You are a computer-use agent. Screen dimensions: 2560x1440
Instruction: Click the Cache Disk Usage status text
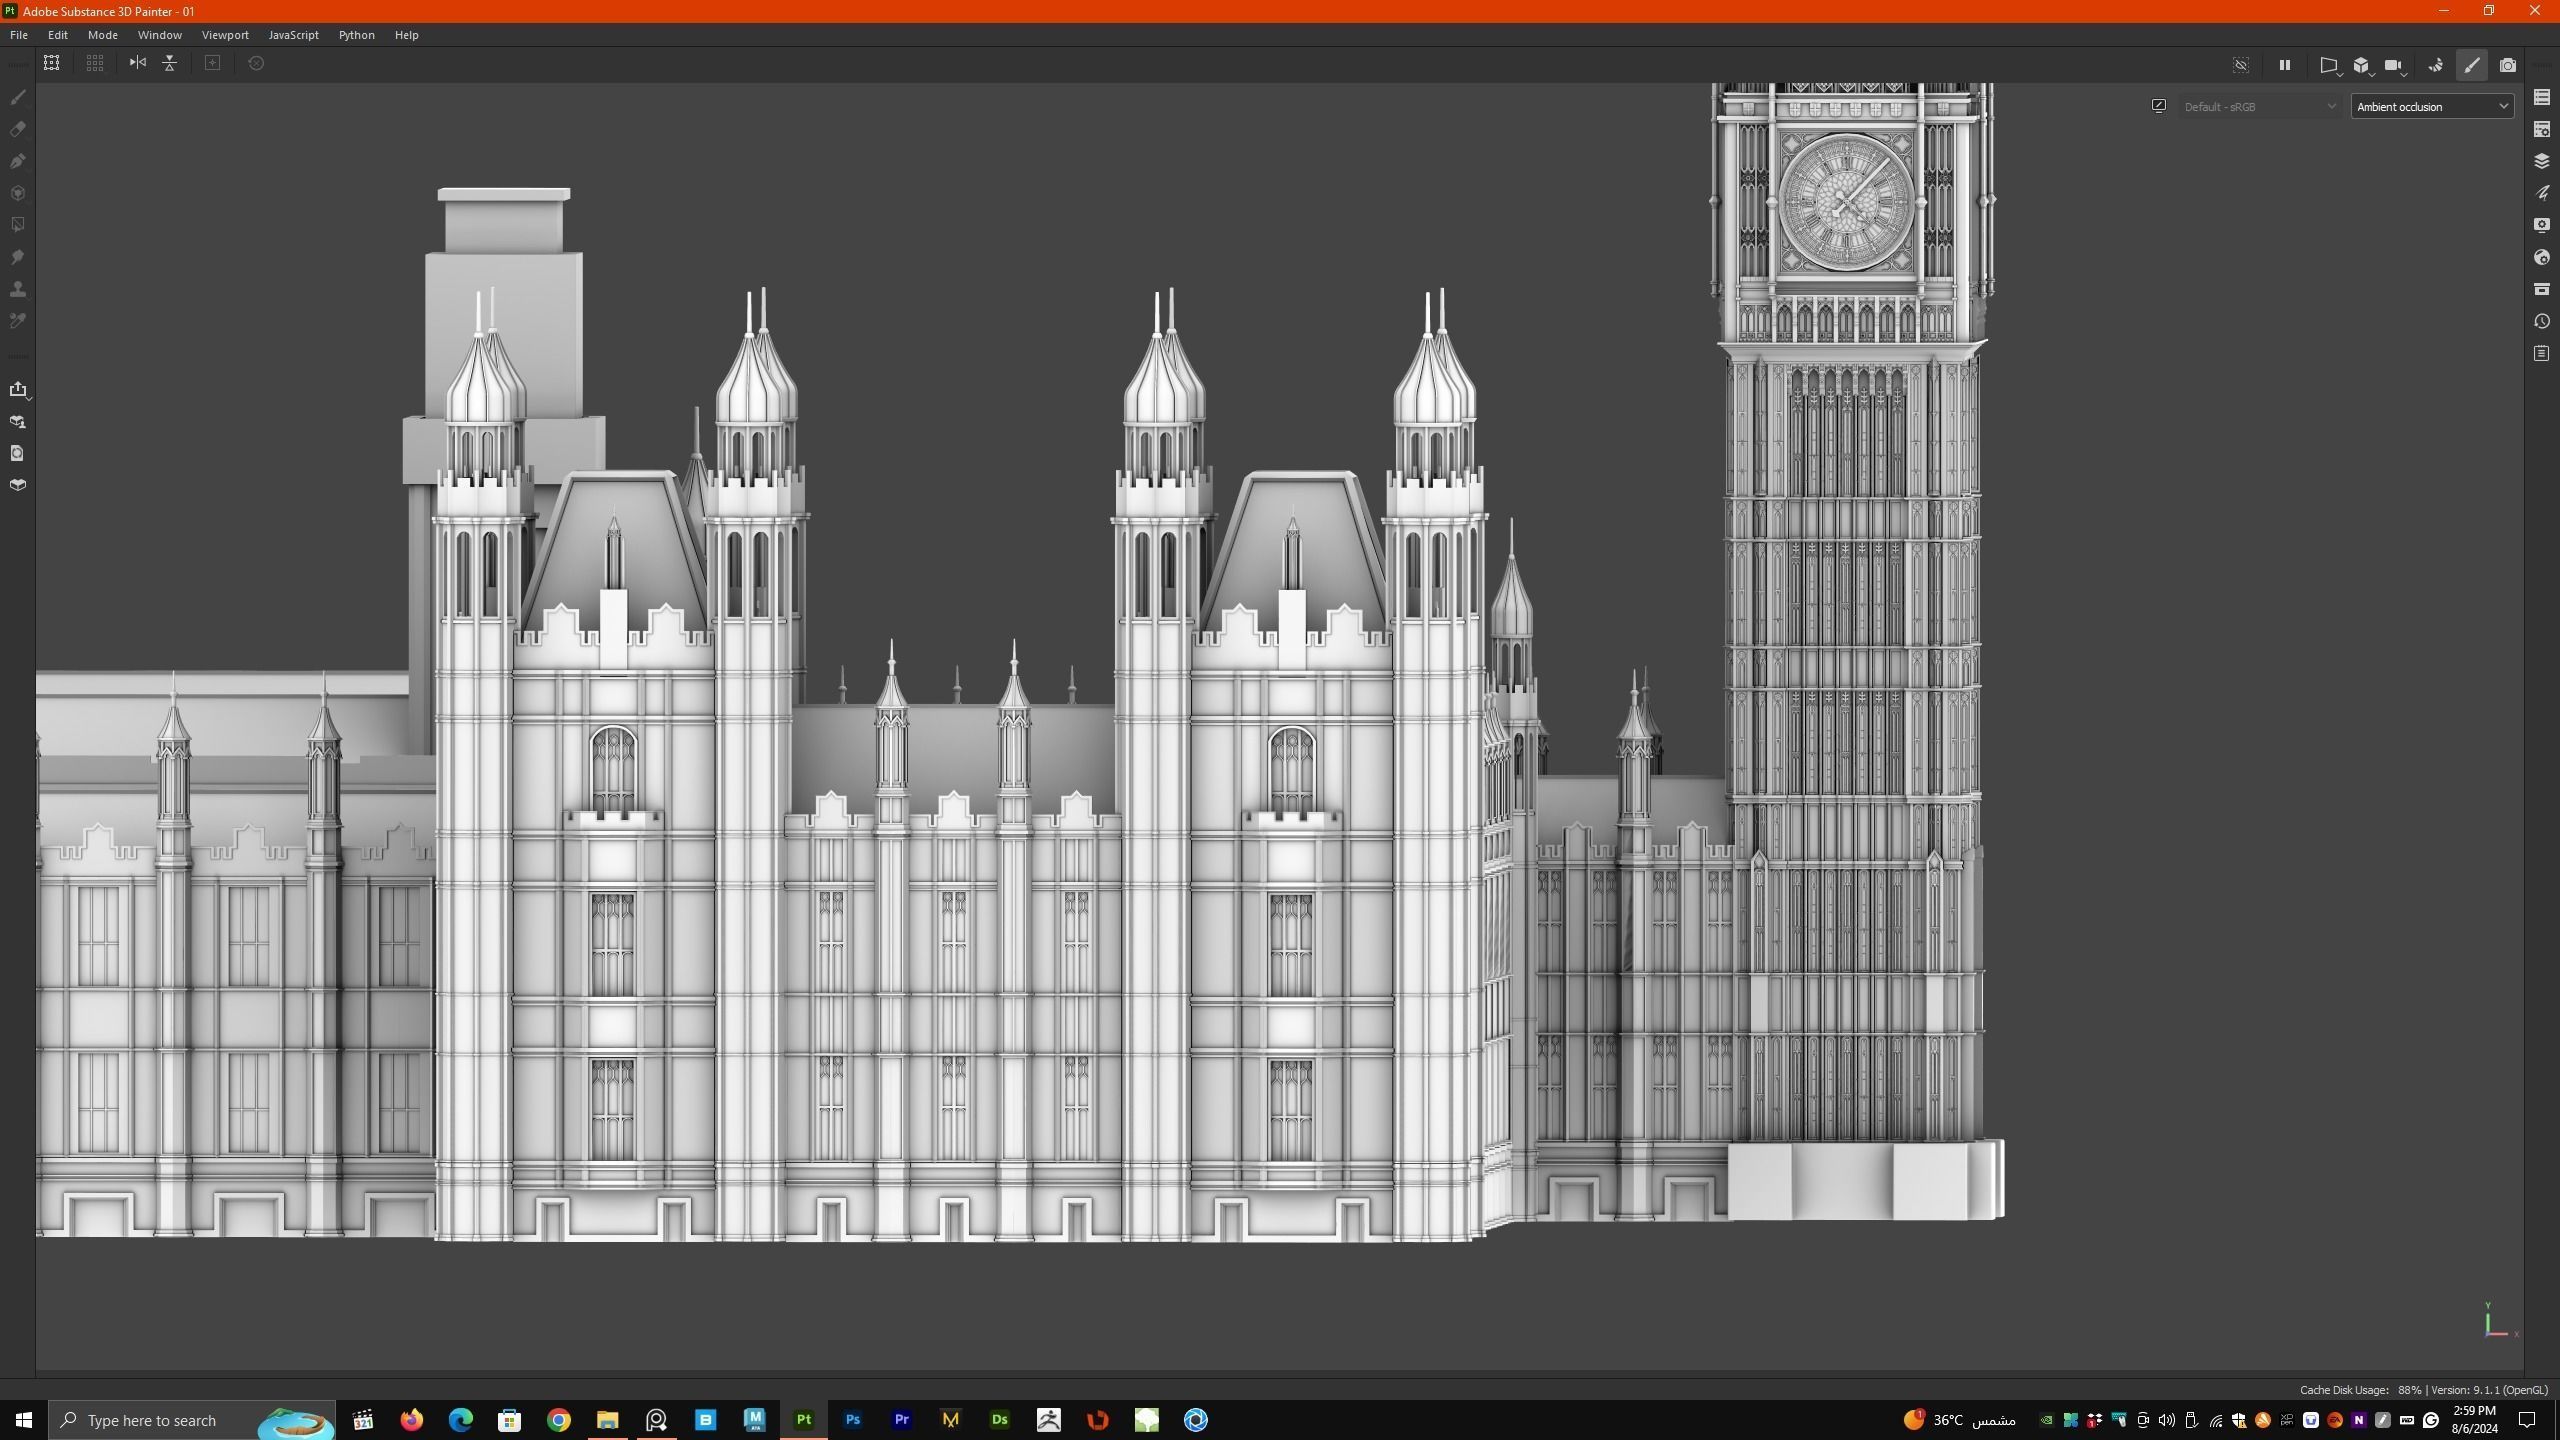coord(2360,1390)
